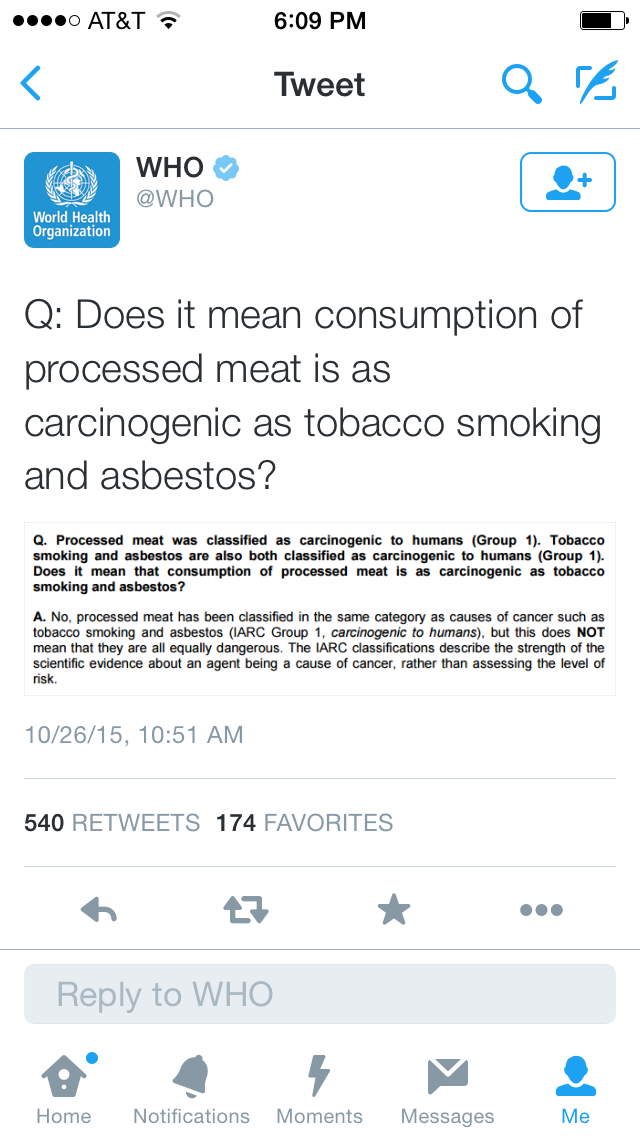Go to the Moments tab

pos(319,1088)
